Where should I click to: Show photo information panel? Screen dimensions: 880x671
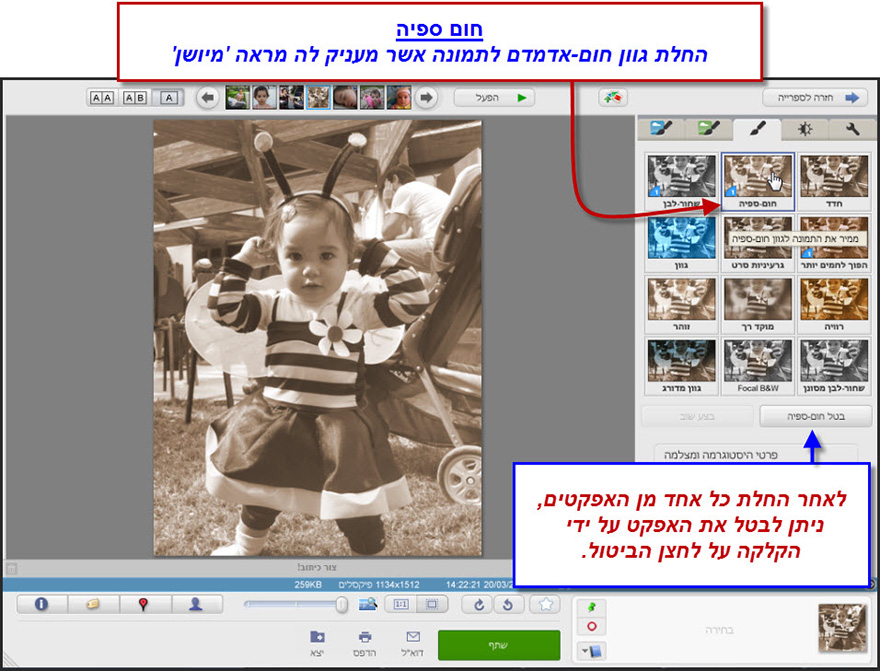(40, 604)
